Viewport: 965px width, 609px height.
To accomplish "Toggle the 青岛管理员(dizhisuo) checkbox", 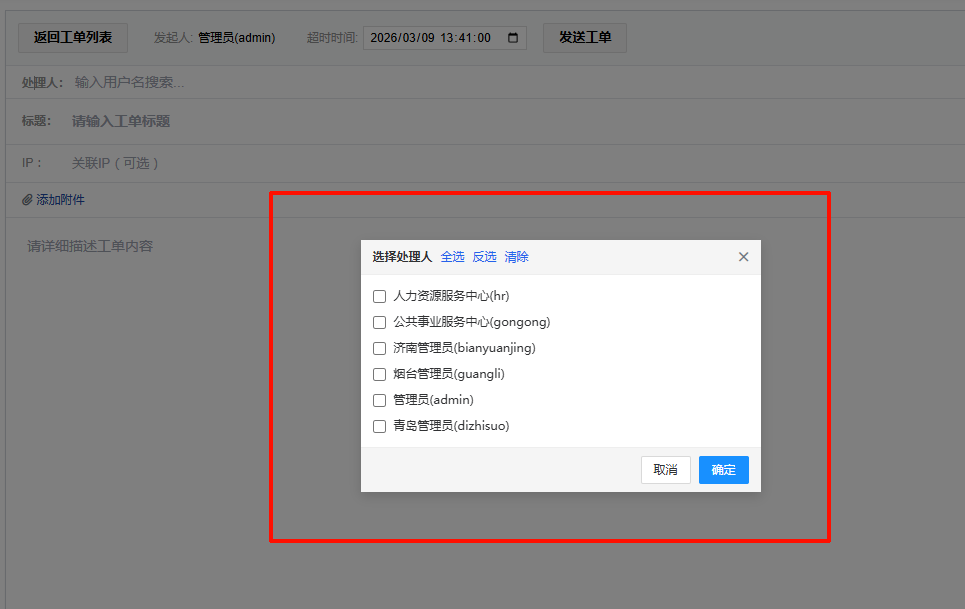I will click(x=379, y=426).
